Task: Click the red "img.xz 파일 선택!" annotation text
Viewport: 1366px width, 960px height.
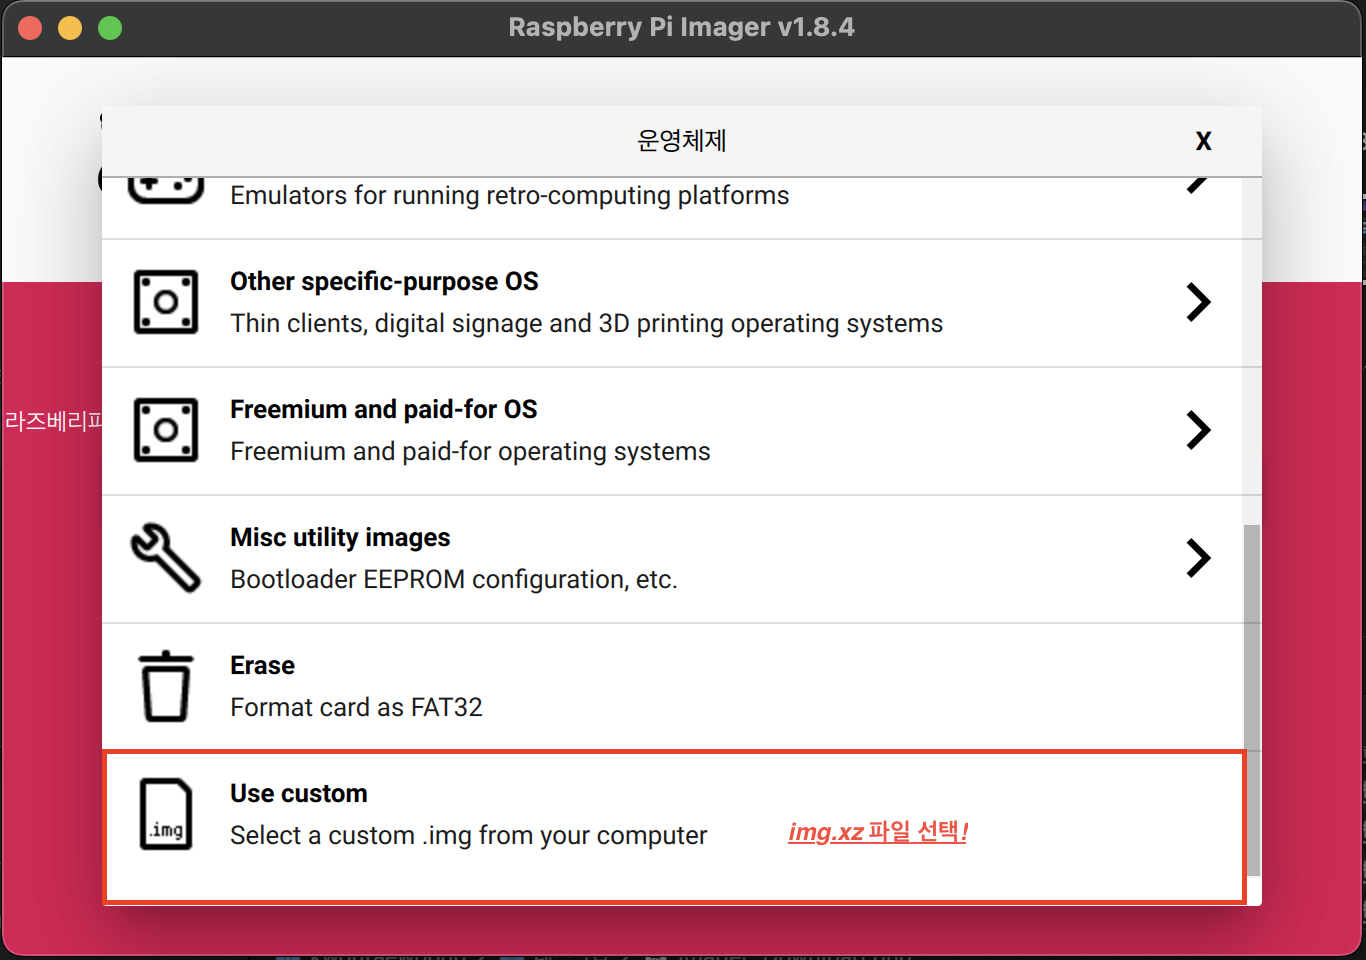Action: pos(877,832)
